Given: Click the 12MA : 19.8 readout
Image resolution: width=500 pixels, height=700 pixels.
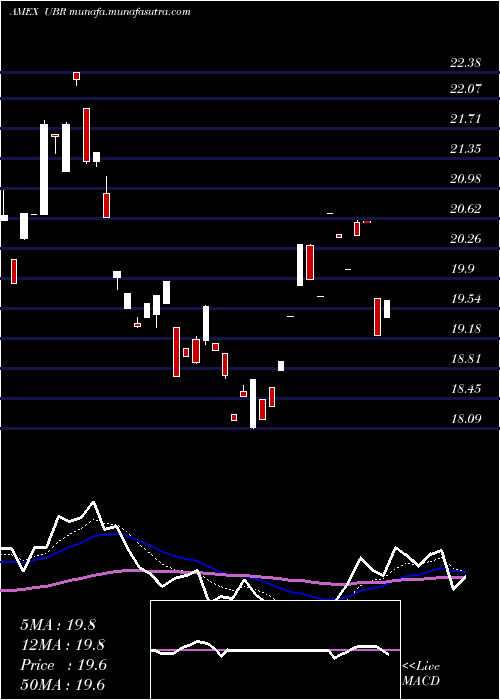Looking at the screenshot, I should [62, 645].
